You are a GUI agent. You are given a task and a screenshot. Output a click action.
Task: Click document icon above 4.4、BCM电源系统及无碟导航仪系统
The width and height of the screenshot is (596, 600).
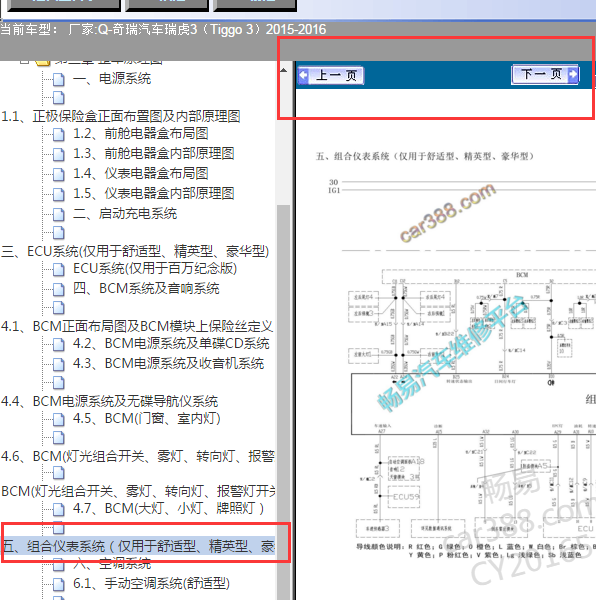59,382
